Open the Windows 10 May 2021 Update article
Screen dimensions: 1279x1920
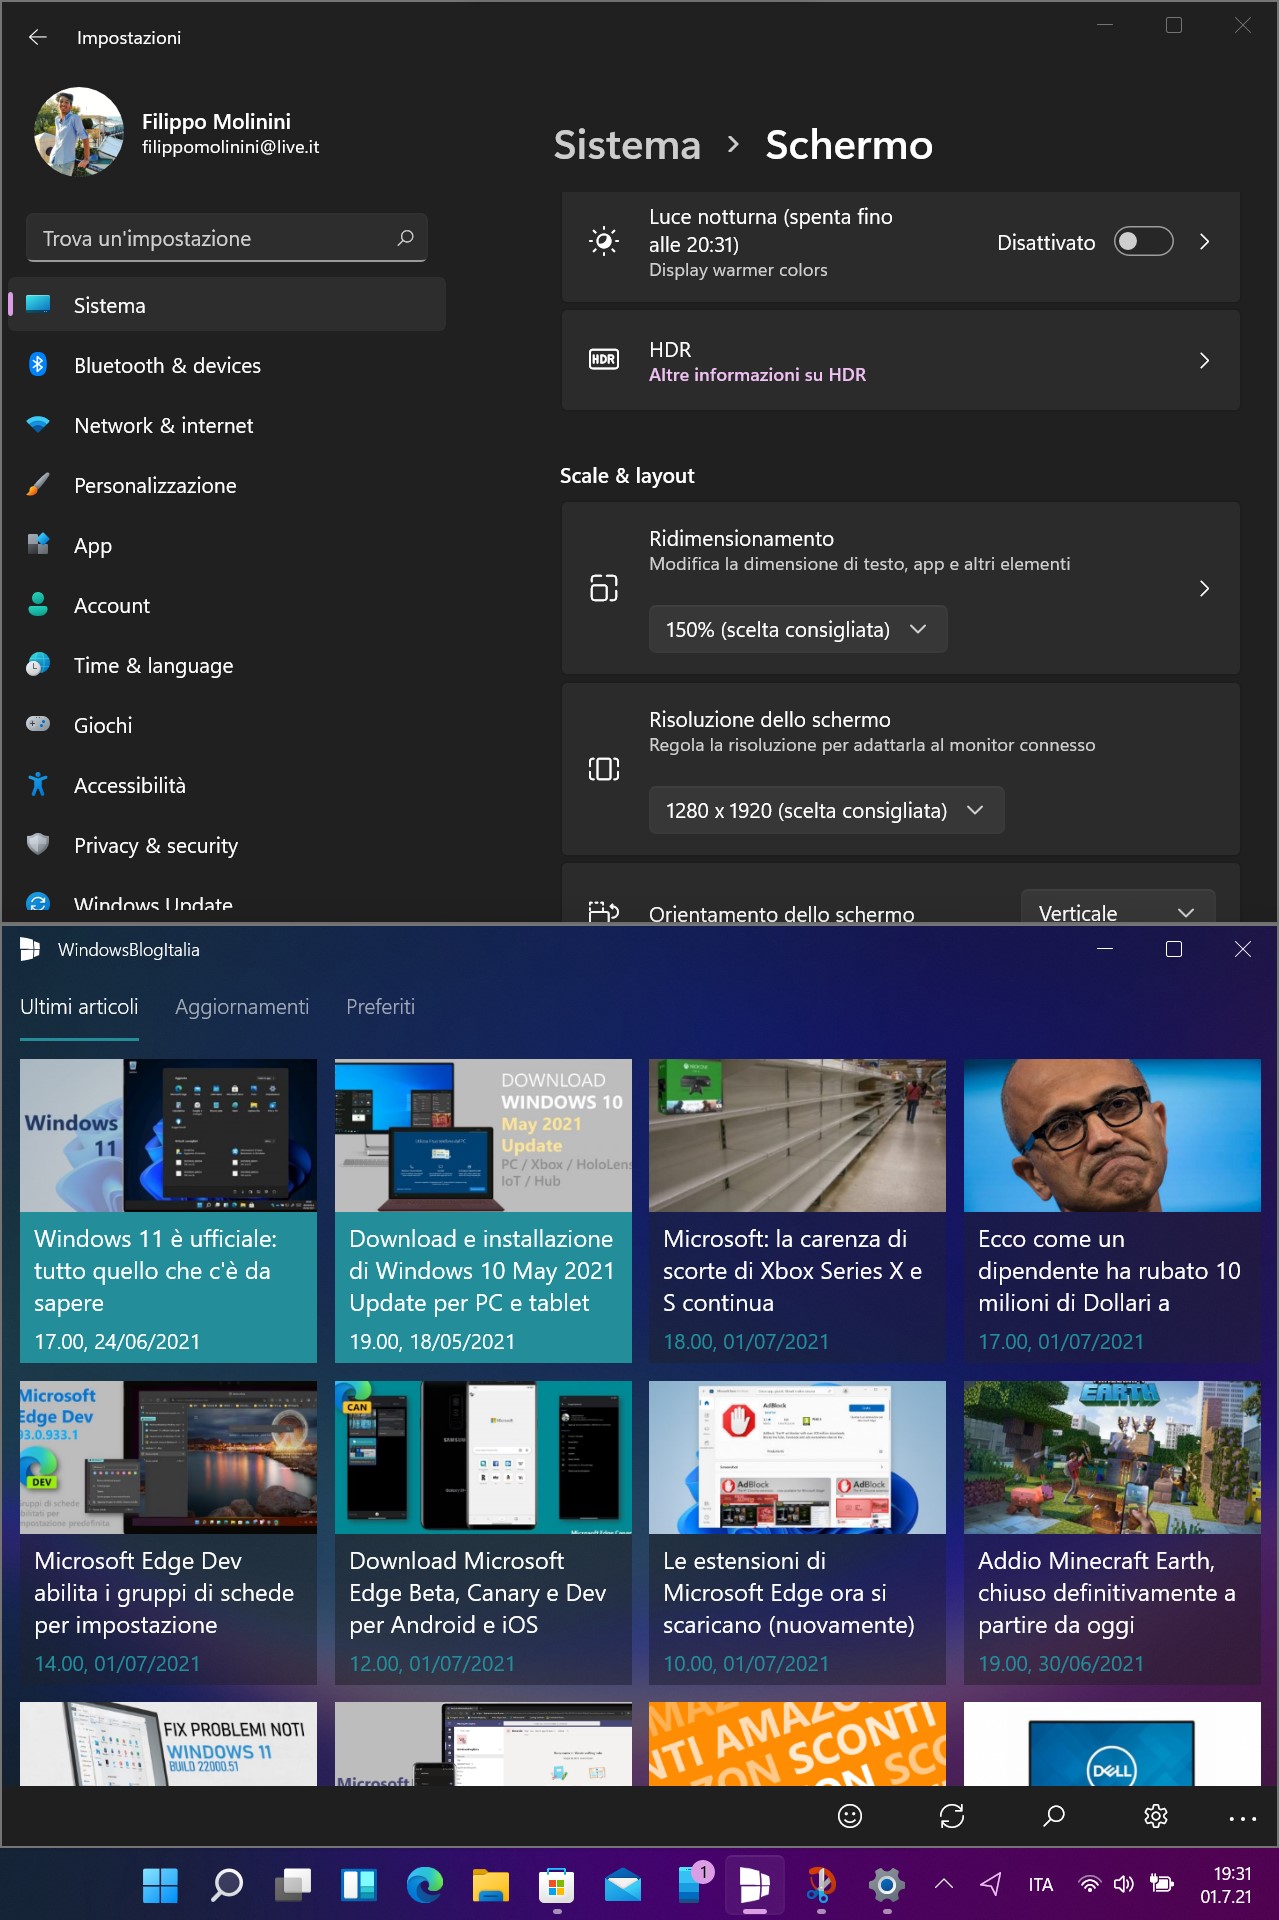(x=483, y=1211)
